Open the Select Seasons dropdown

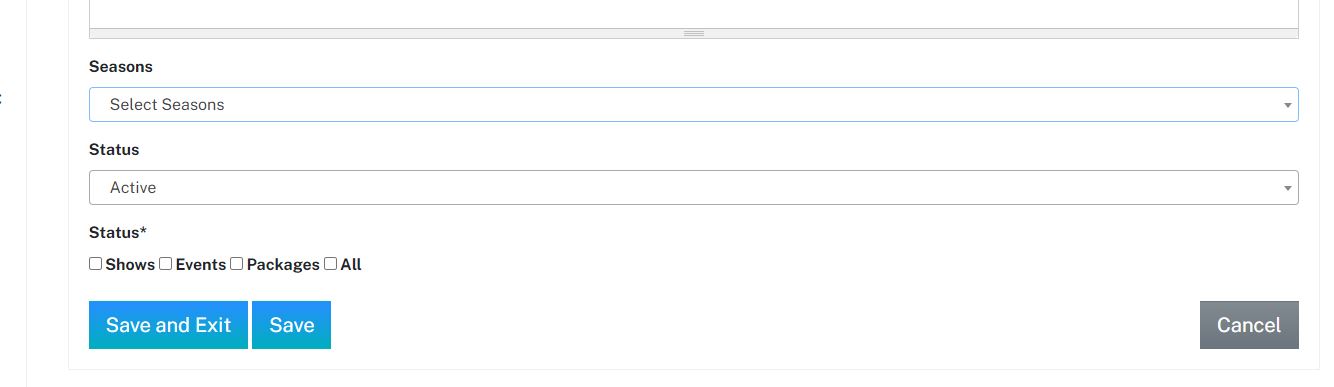(693, 105)
